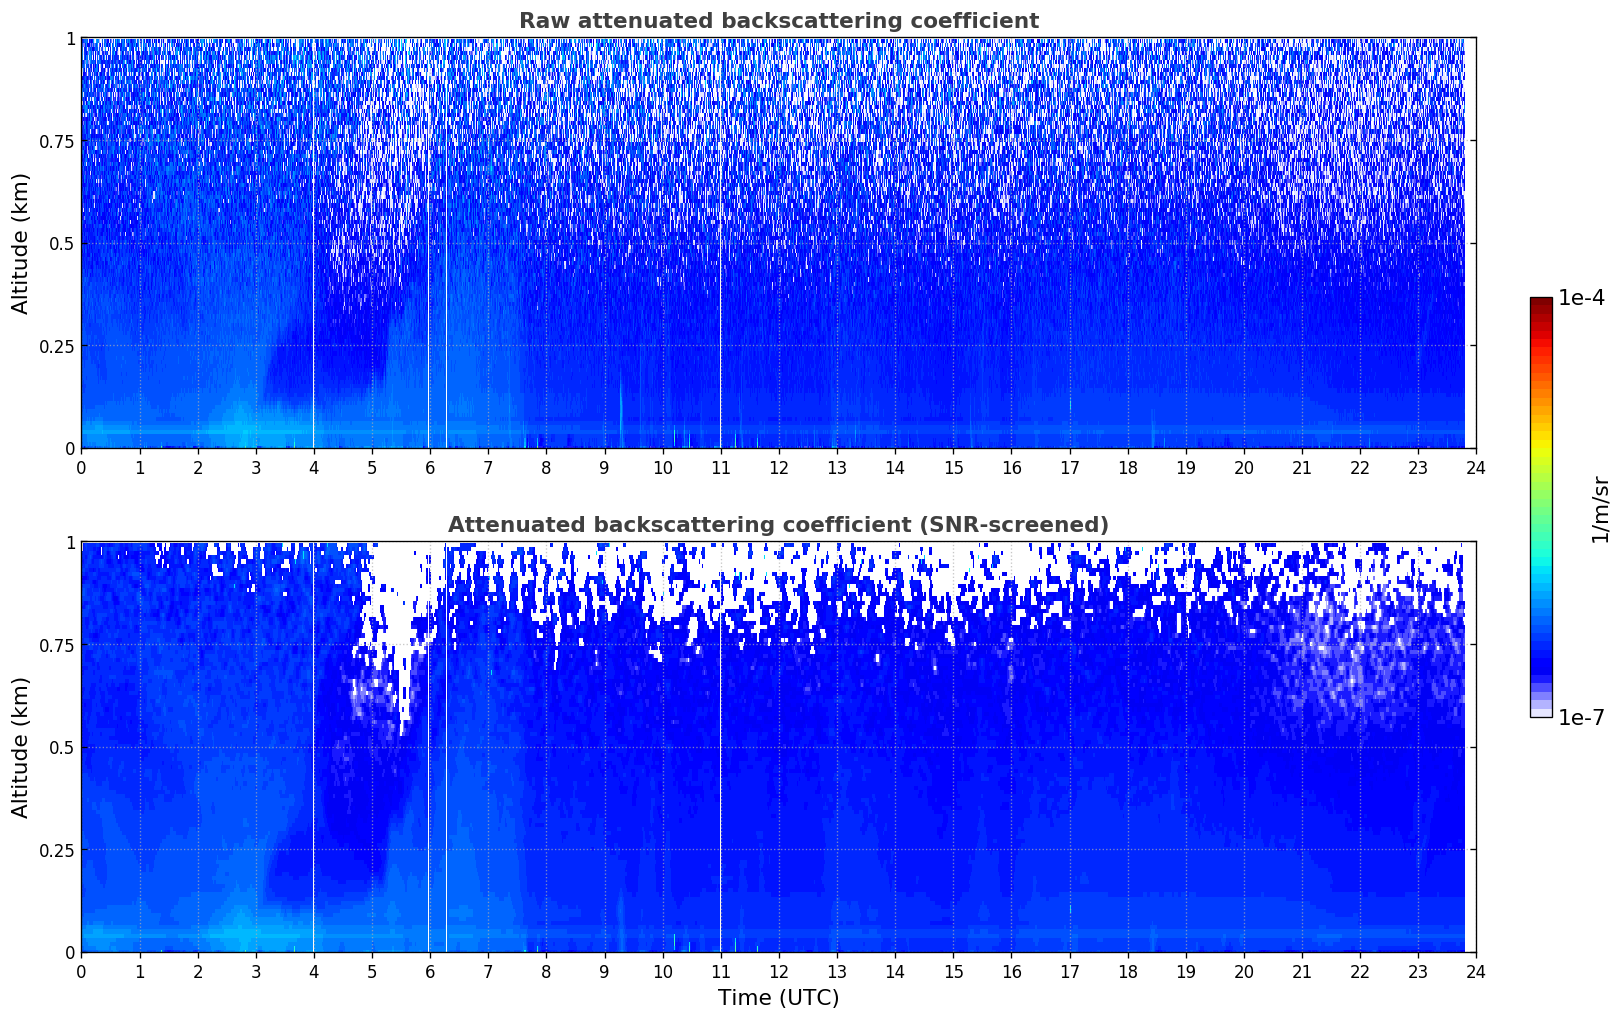The height and width of the screenshot is (1020, 1621).
Task: Click the colorbar '1e-4' maximum label
Action: coord(1582,298)
